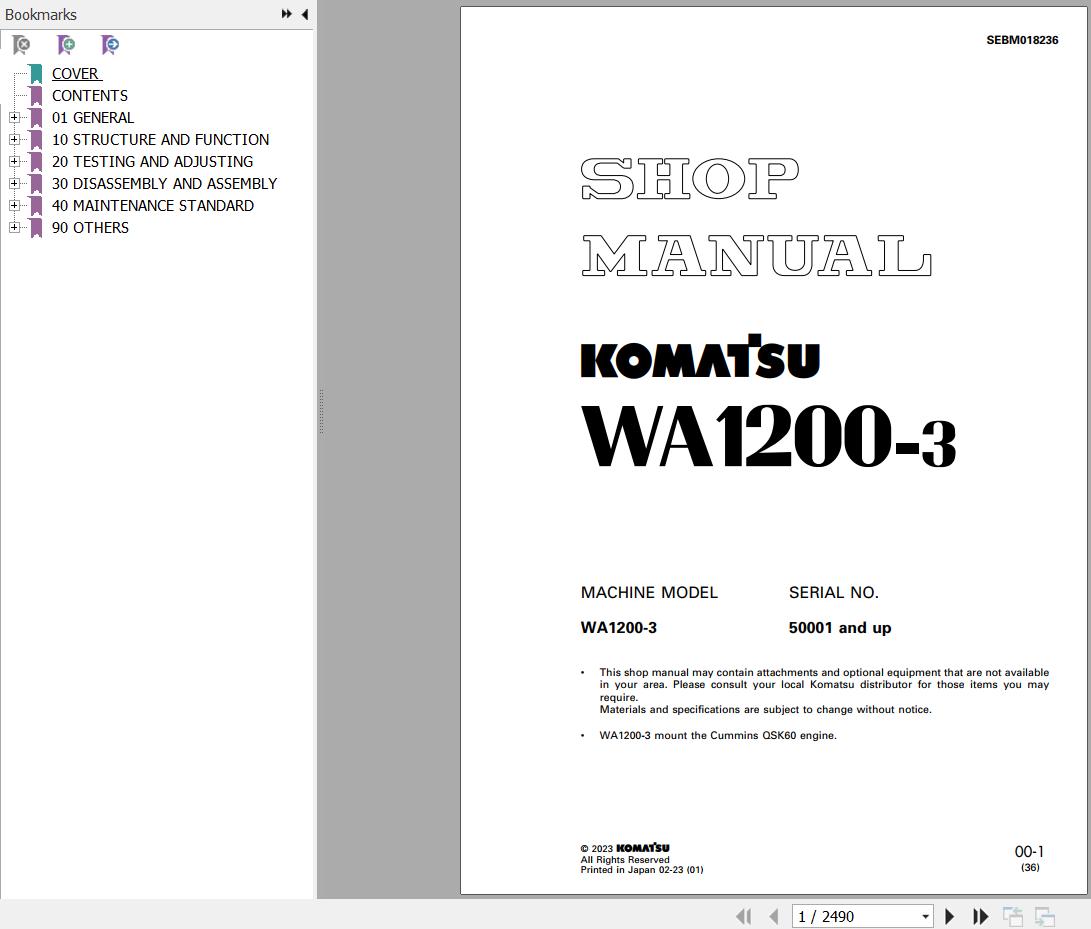
Task: Click the CONTENTS bookmark ribbon icon
Action: coord(36,95)
